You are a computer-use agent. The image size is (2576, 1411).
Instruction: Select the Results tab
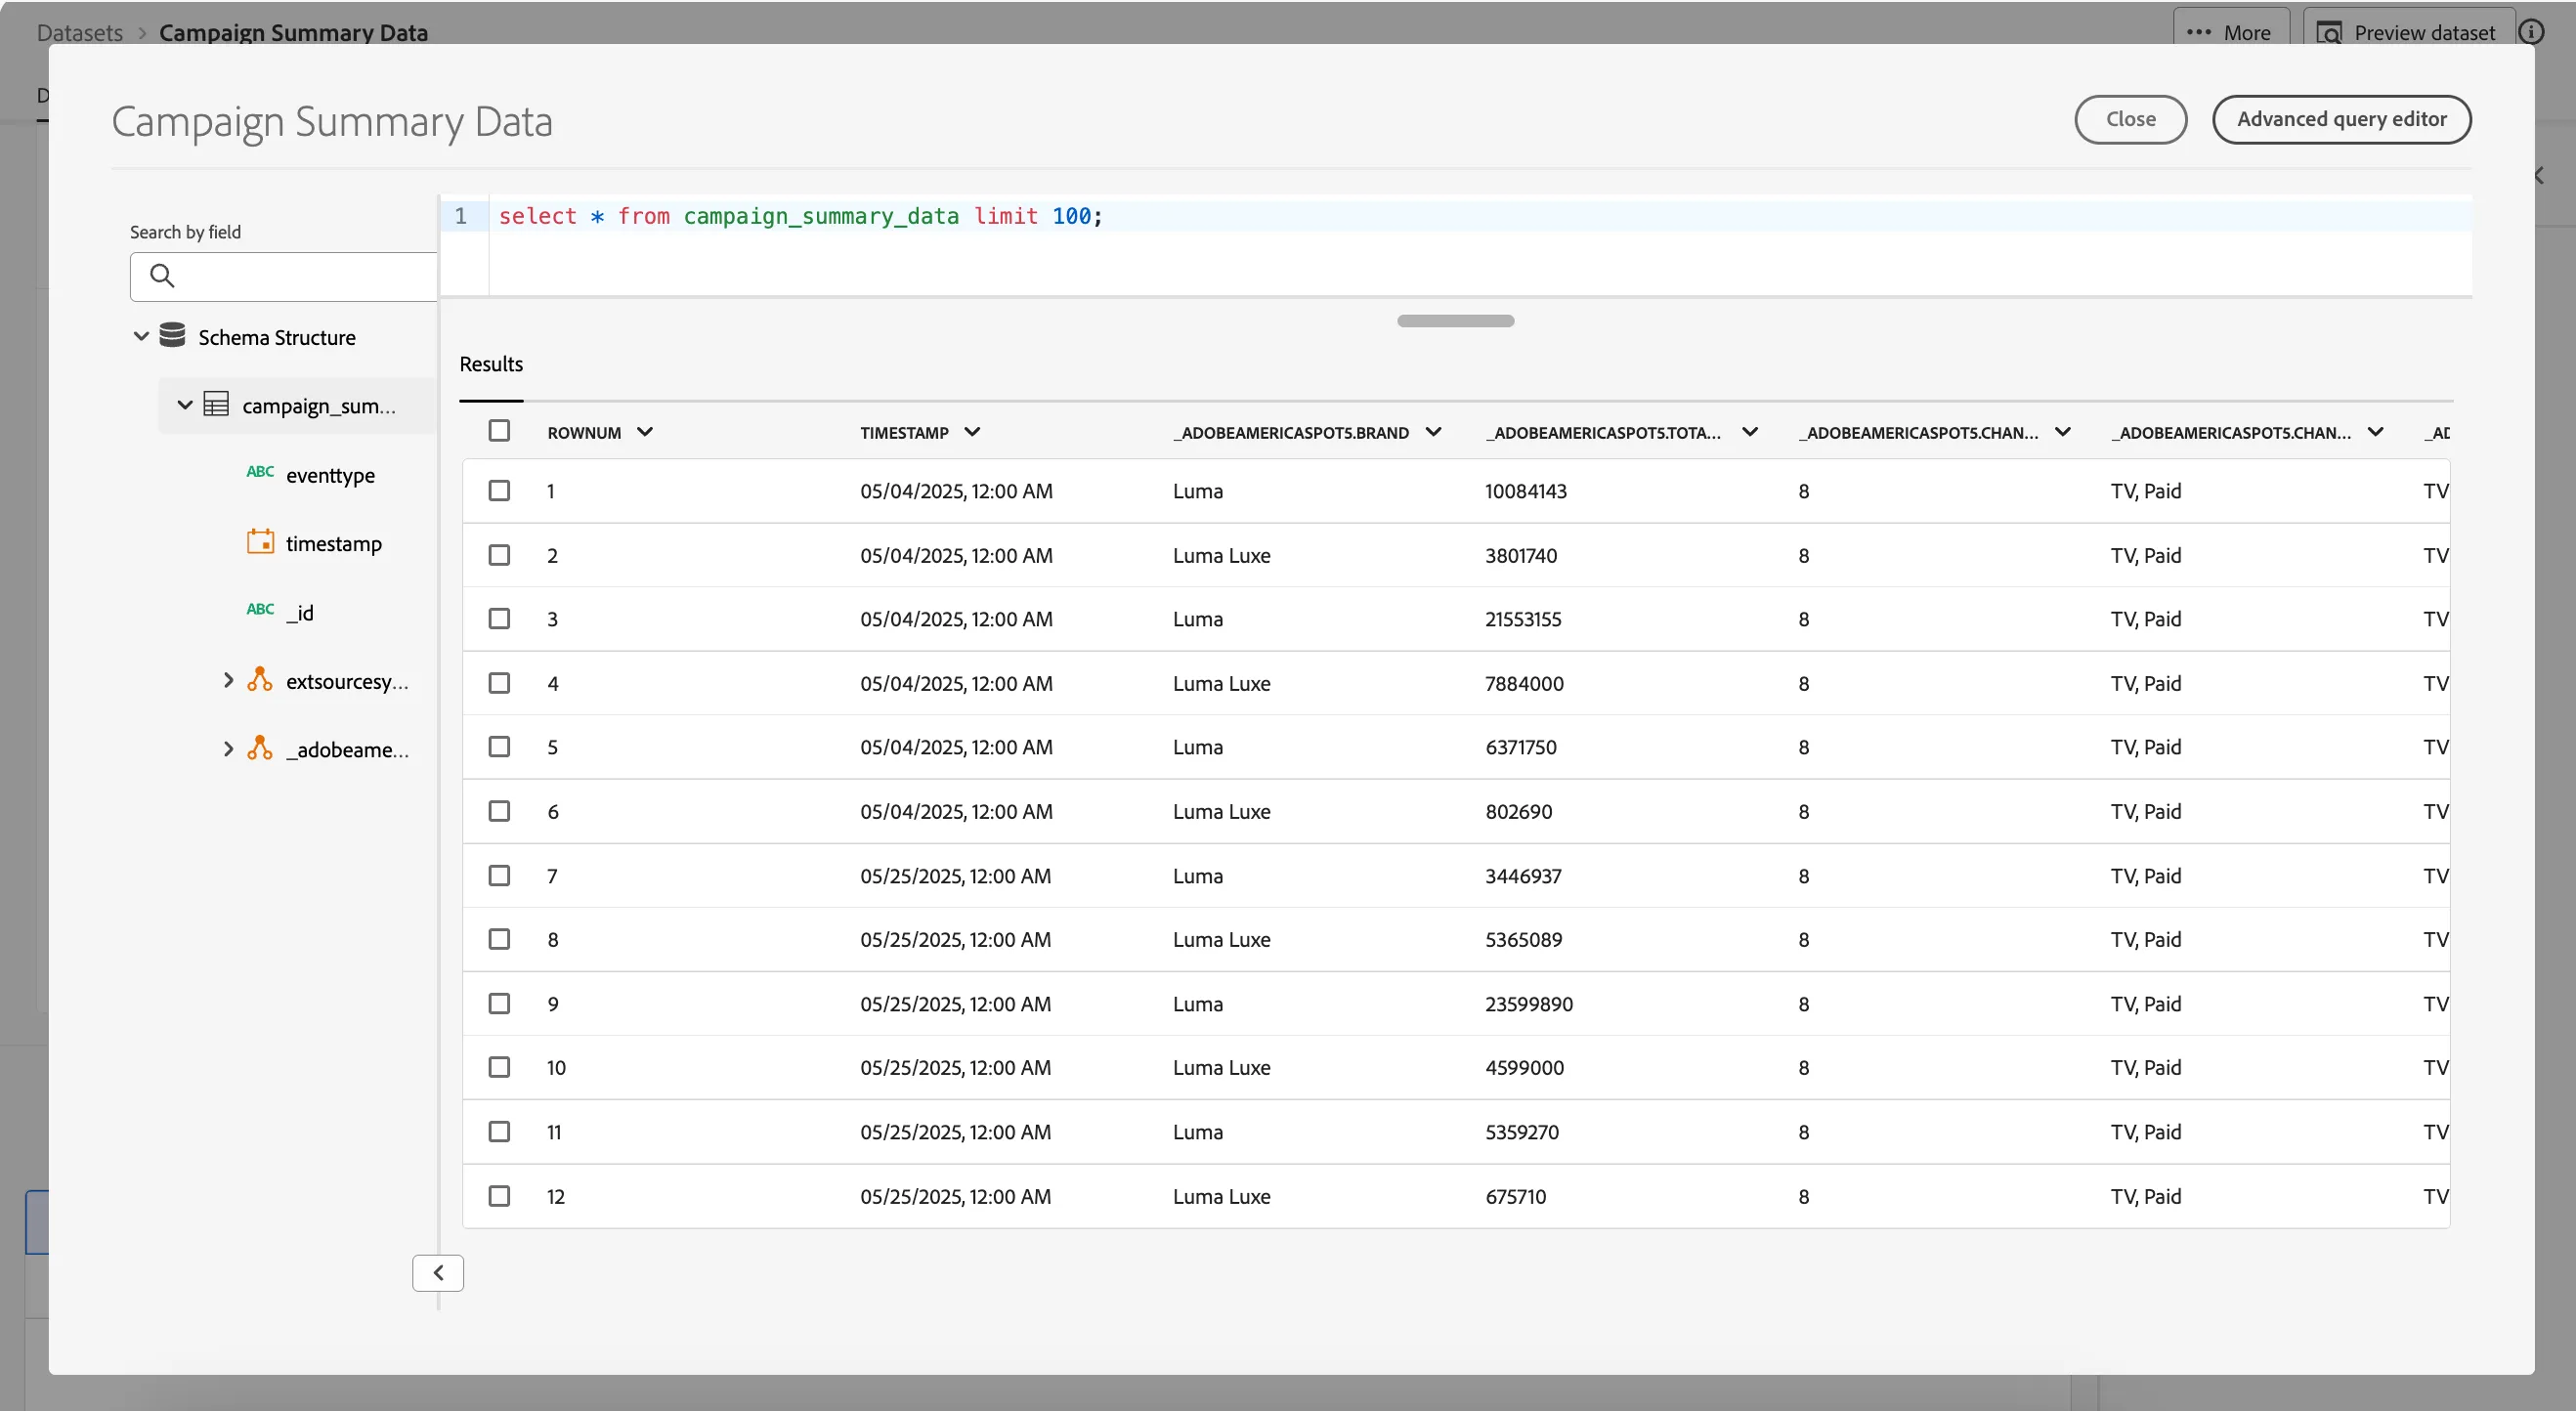coord(491,364)
